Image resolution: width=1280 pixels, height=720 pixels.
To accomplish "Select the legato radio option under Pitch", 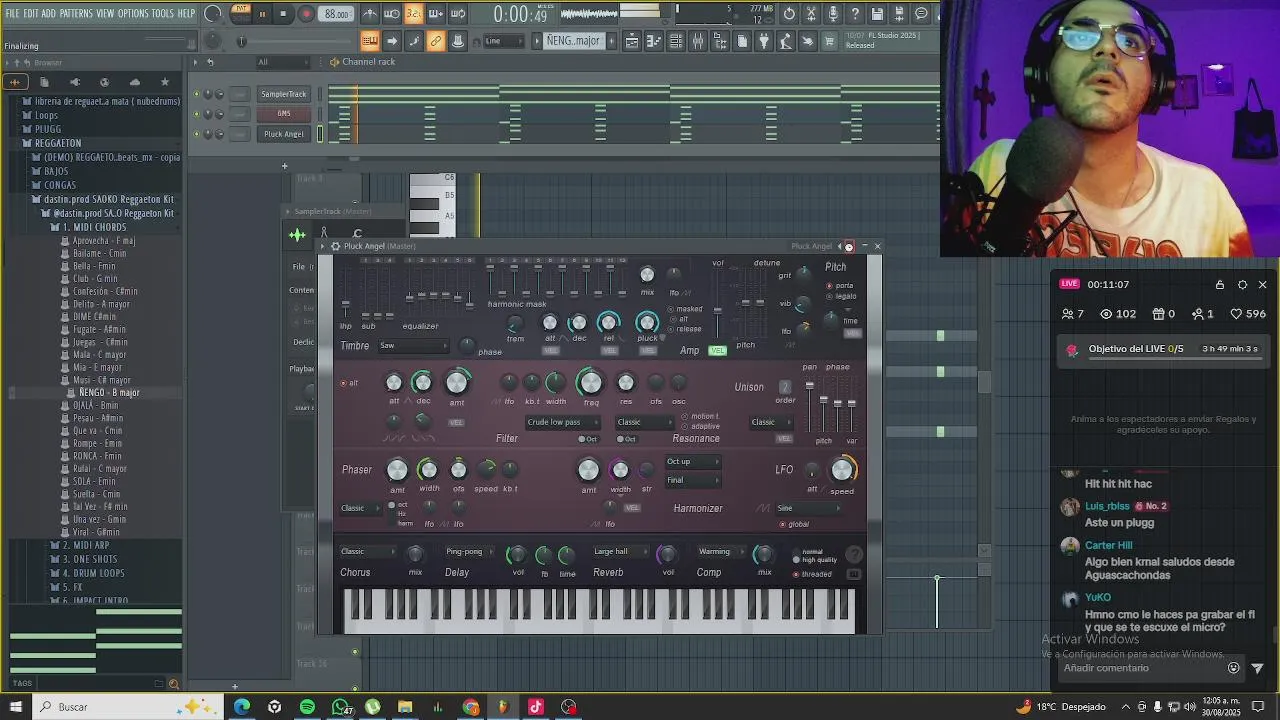I will point(842,297).
